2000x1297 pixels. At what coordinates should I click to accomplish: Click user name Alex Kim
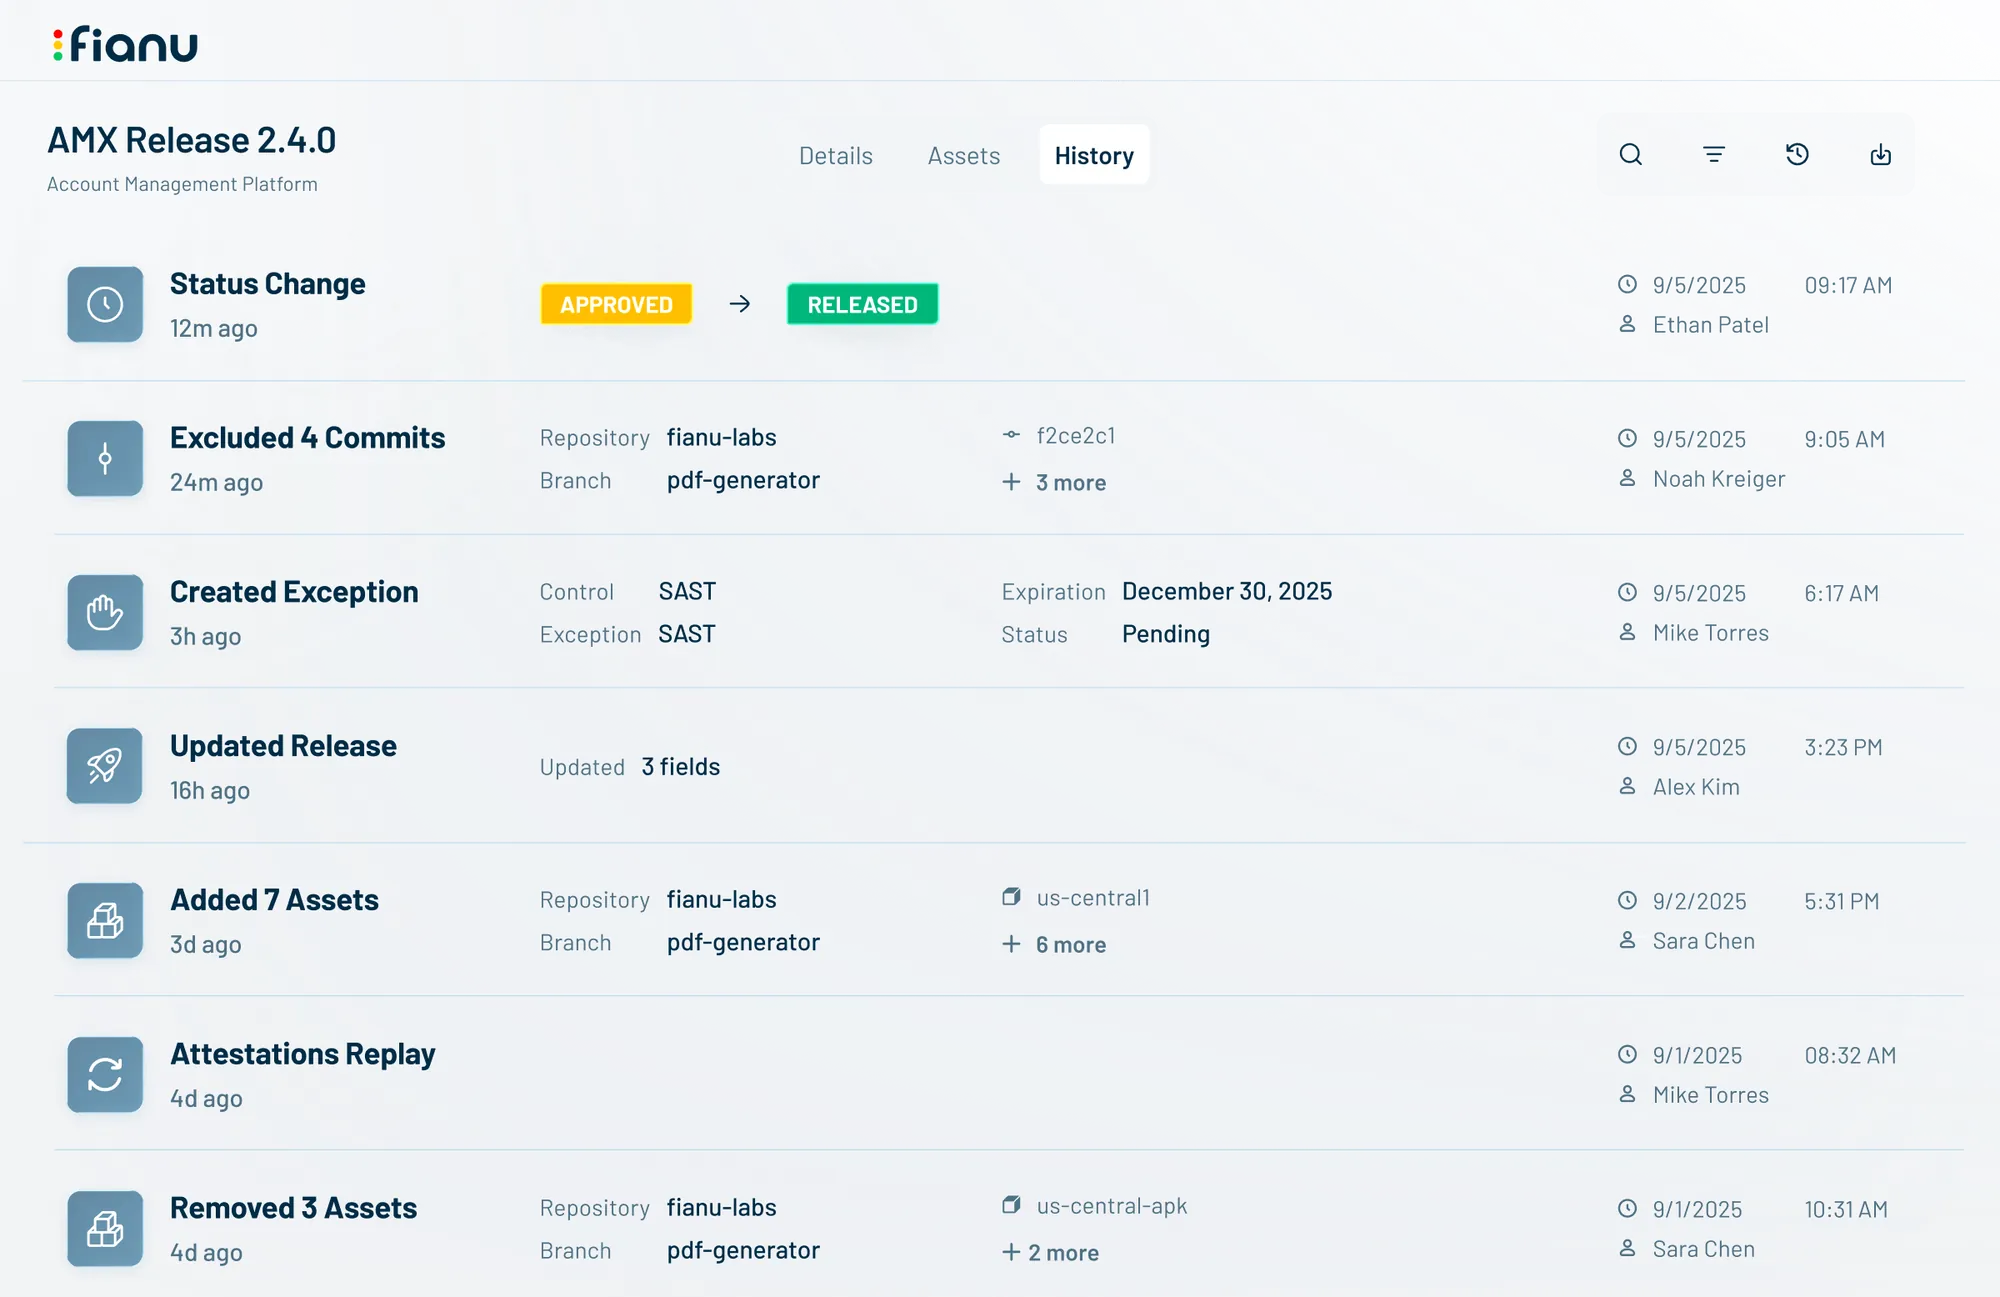coord(1696,787)
